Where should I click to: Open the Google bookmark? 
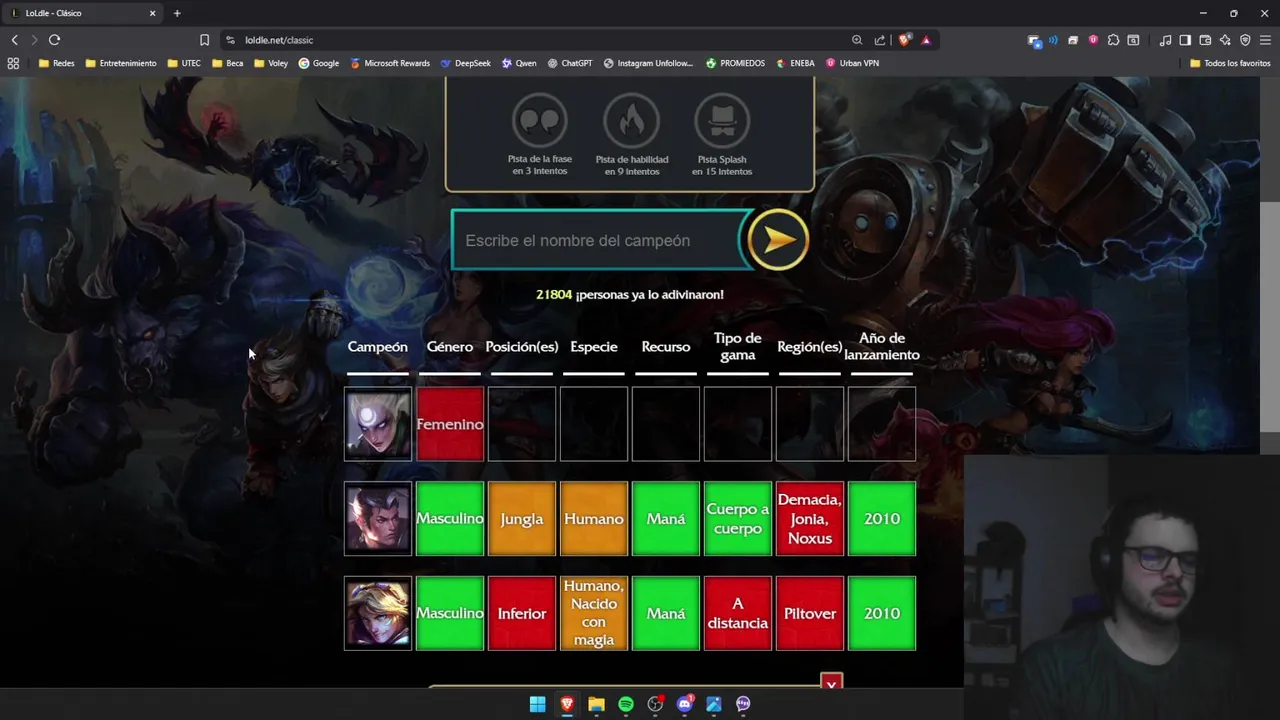point(319,63)
